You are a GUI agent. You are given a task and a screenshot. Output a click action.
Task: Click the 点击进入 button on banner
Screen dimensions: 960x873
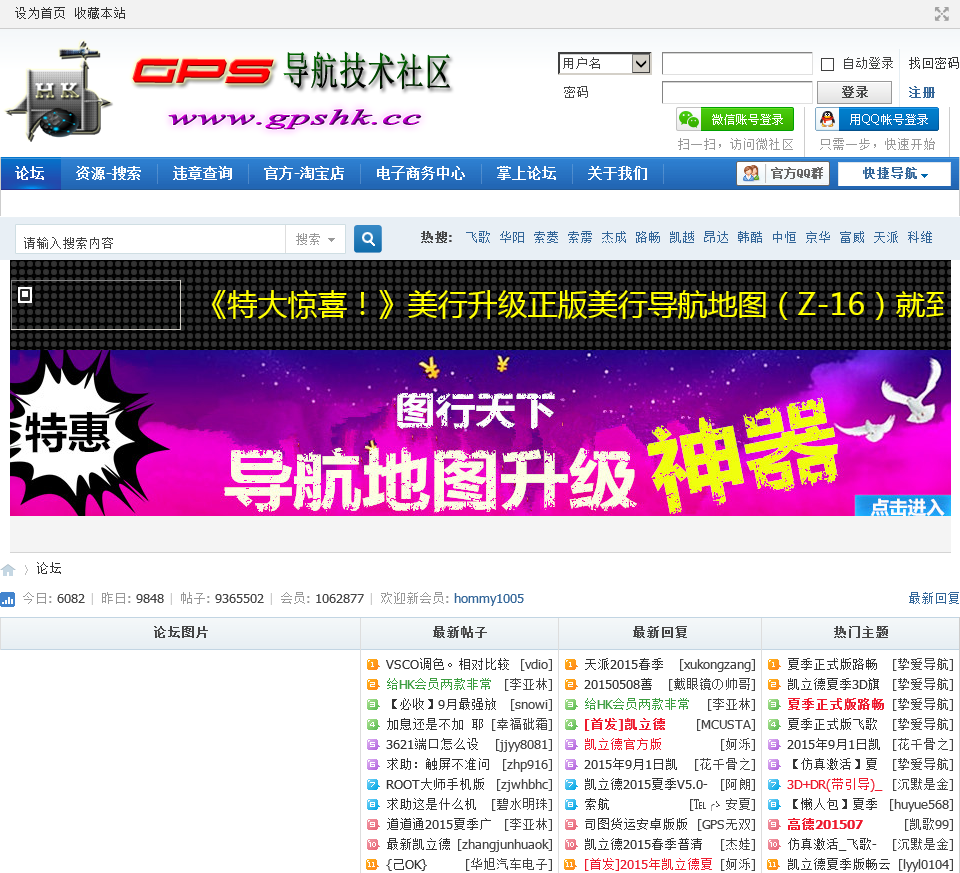[x=904, y=507]
